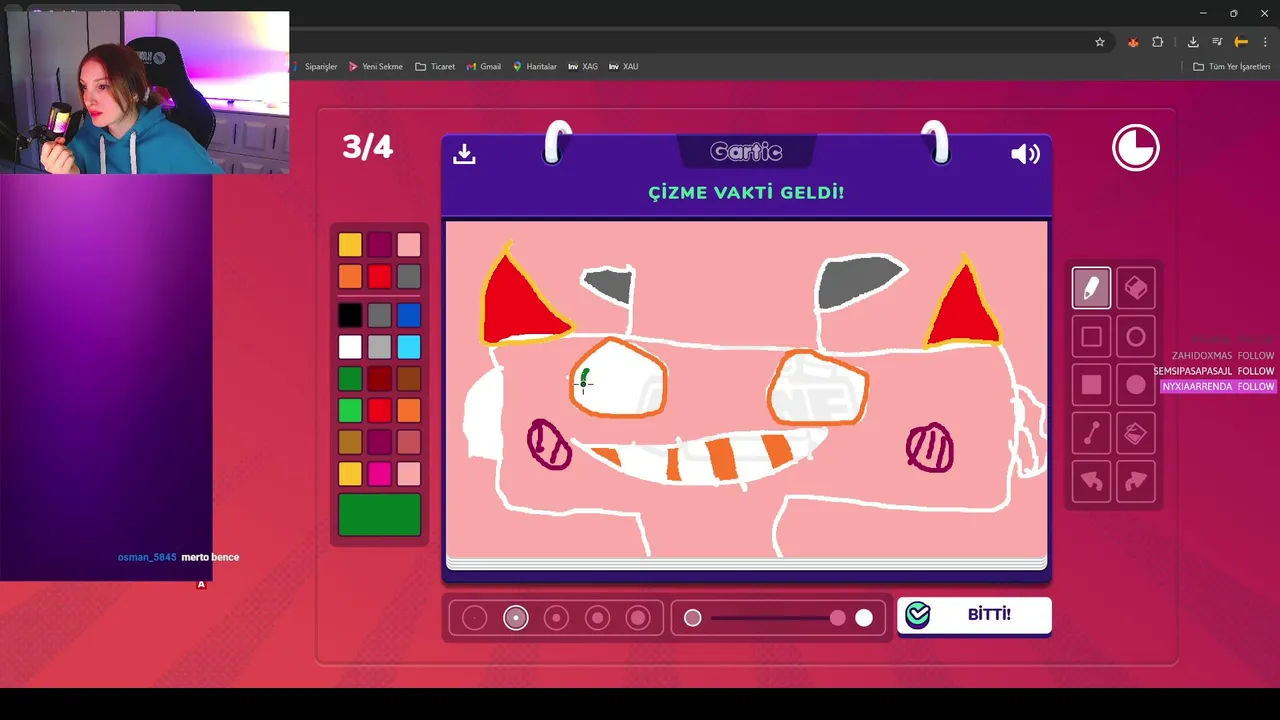This screenshot has width=1280, height=720.
Task: Choose the filled ellipse shape tool
Action: 1136,385
